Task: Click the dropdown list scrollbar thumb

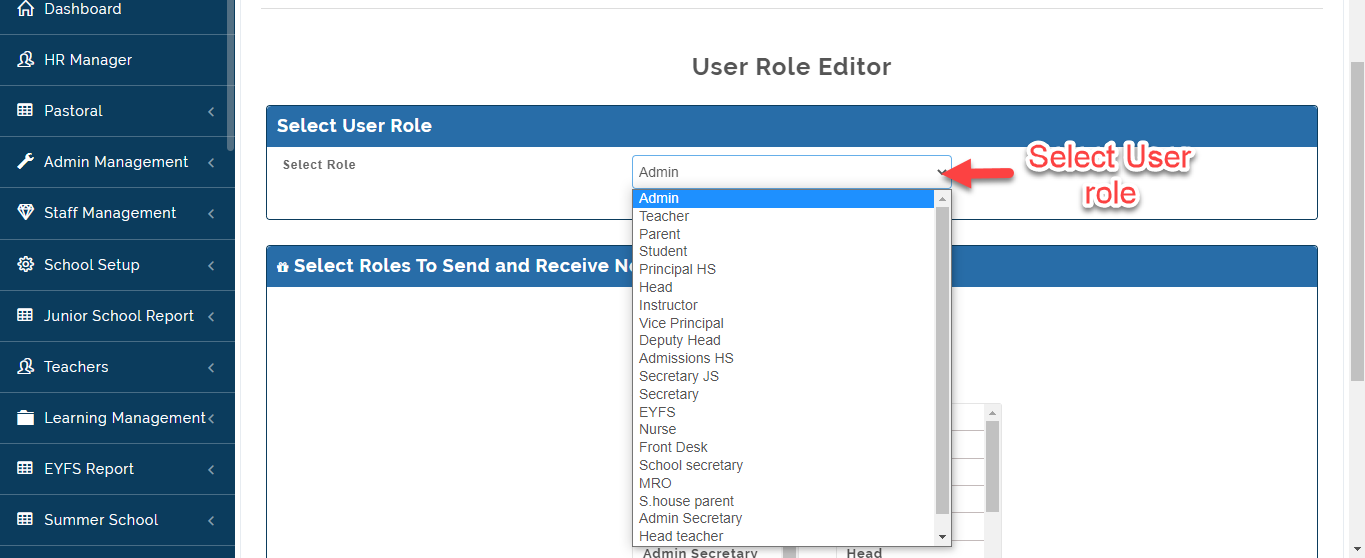Action: click(942, 360)
